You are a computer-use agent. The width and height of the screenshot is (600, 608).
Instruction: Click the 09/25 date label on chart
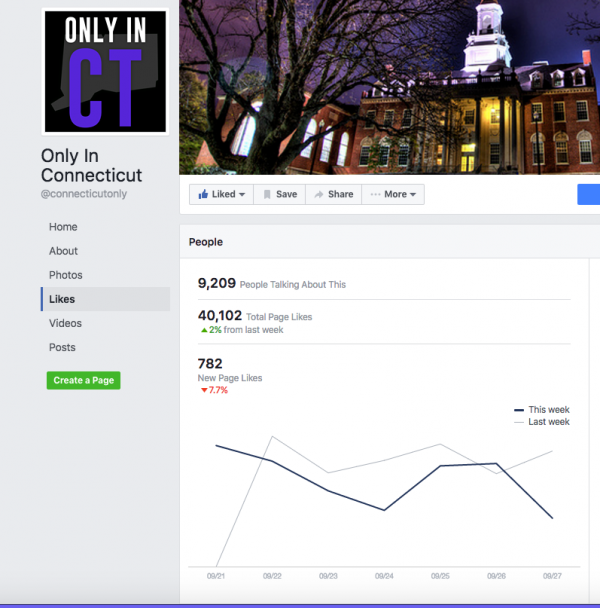pyautogui.click(x=440, y=576)
